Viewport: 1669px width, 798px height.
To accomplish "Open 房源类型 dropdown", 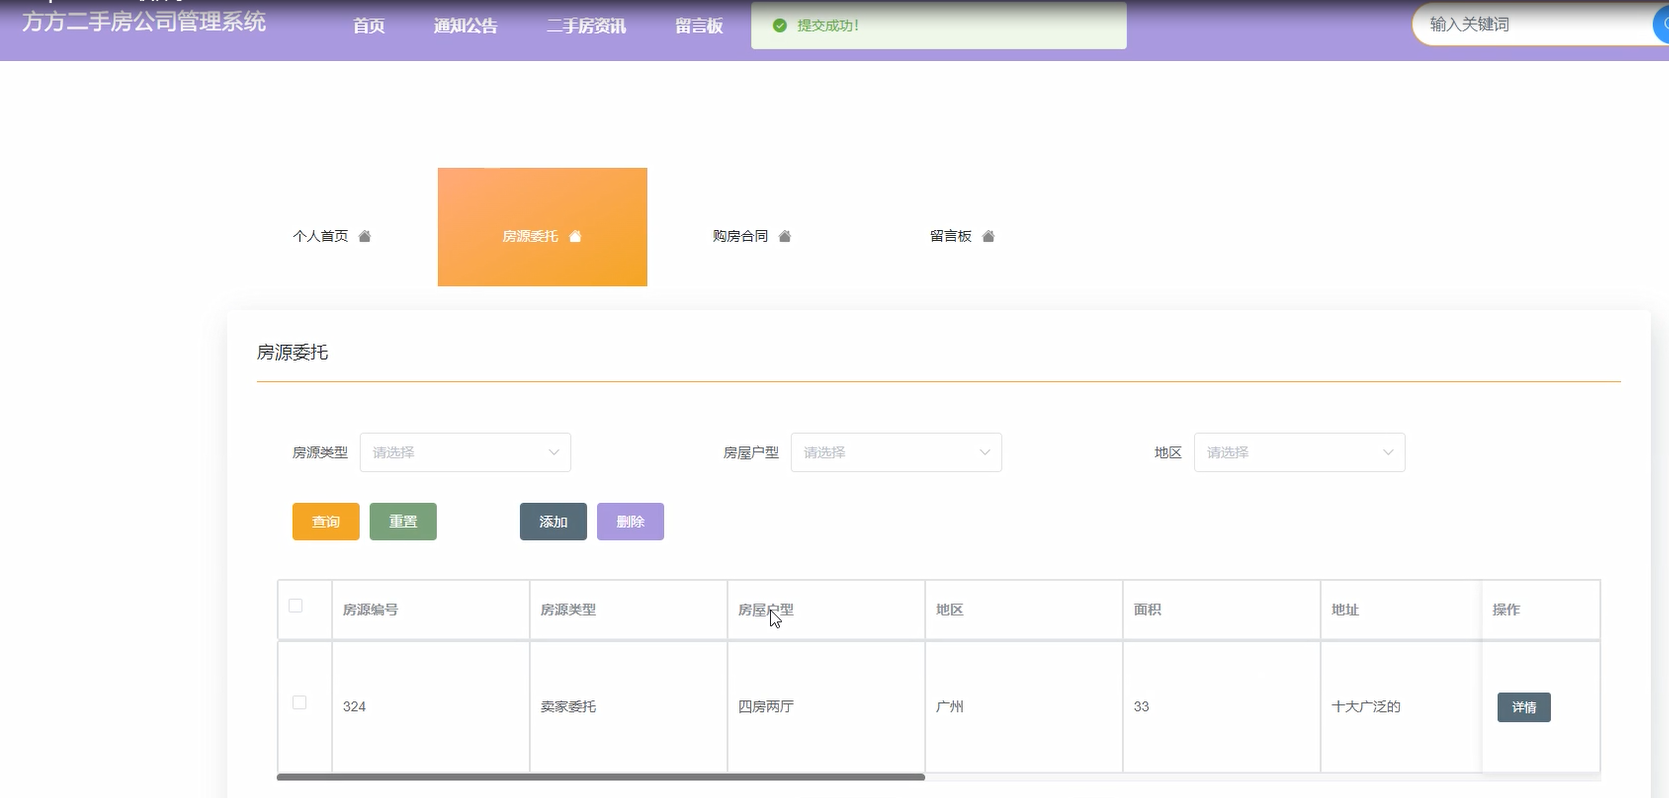I will (465, 452).
